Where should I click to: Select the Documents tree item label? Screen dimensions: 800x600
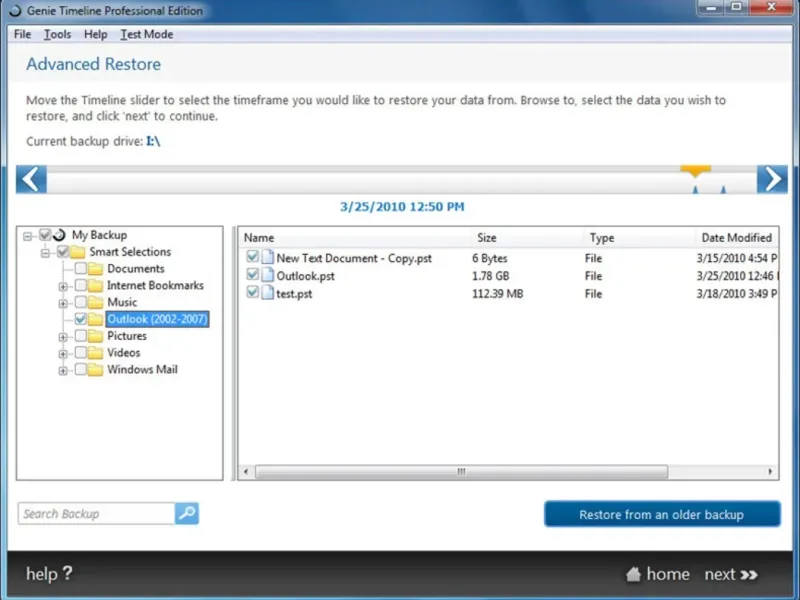point(136,268)
